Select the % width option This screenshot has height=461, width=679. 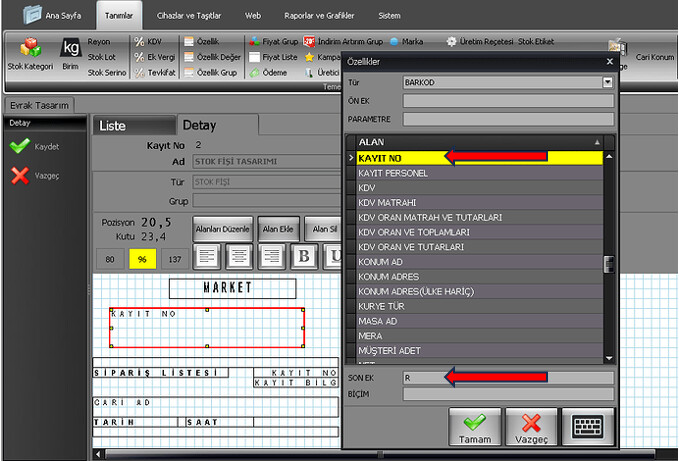(142, 259)
